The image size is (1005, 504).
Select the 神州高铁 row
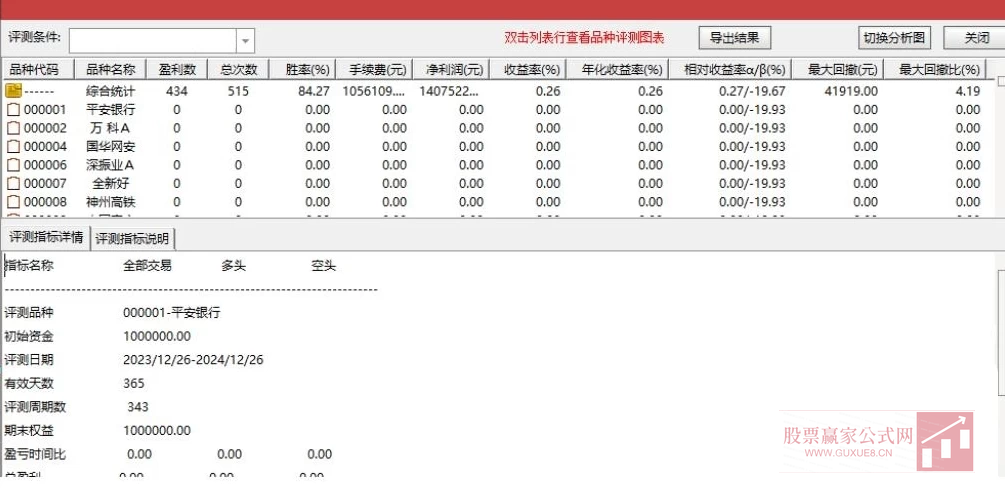coord(495,202)
